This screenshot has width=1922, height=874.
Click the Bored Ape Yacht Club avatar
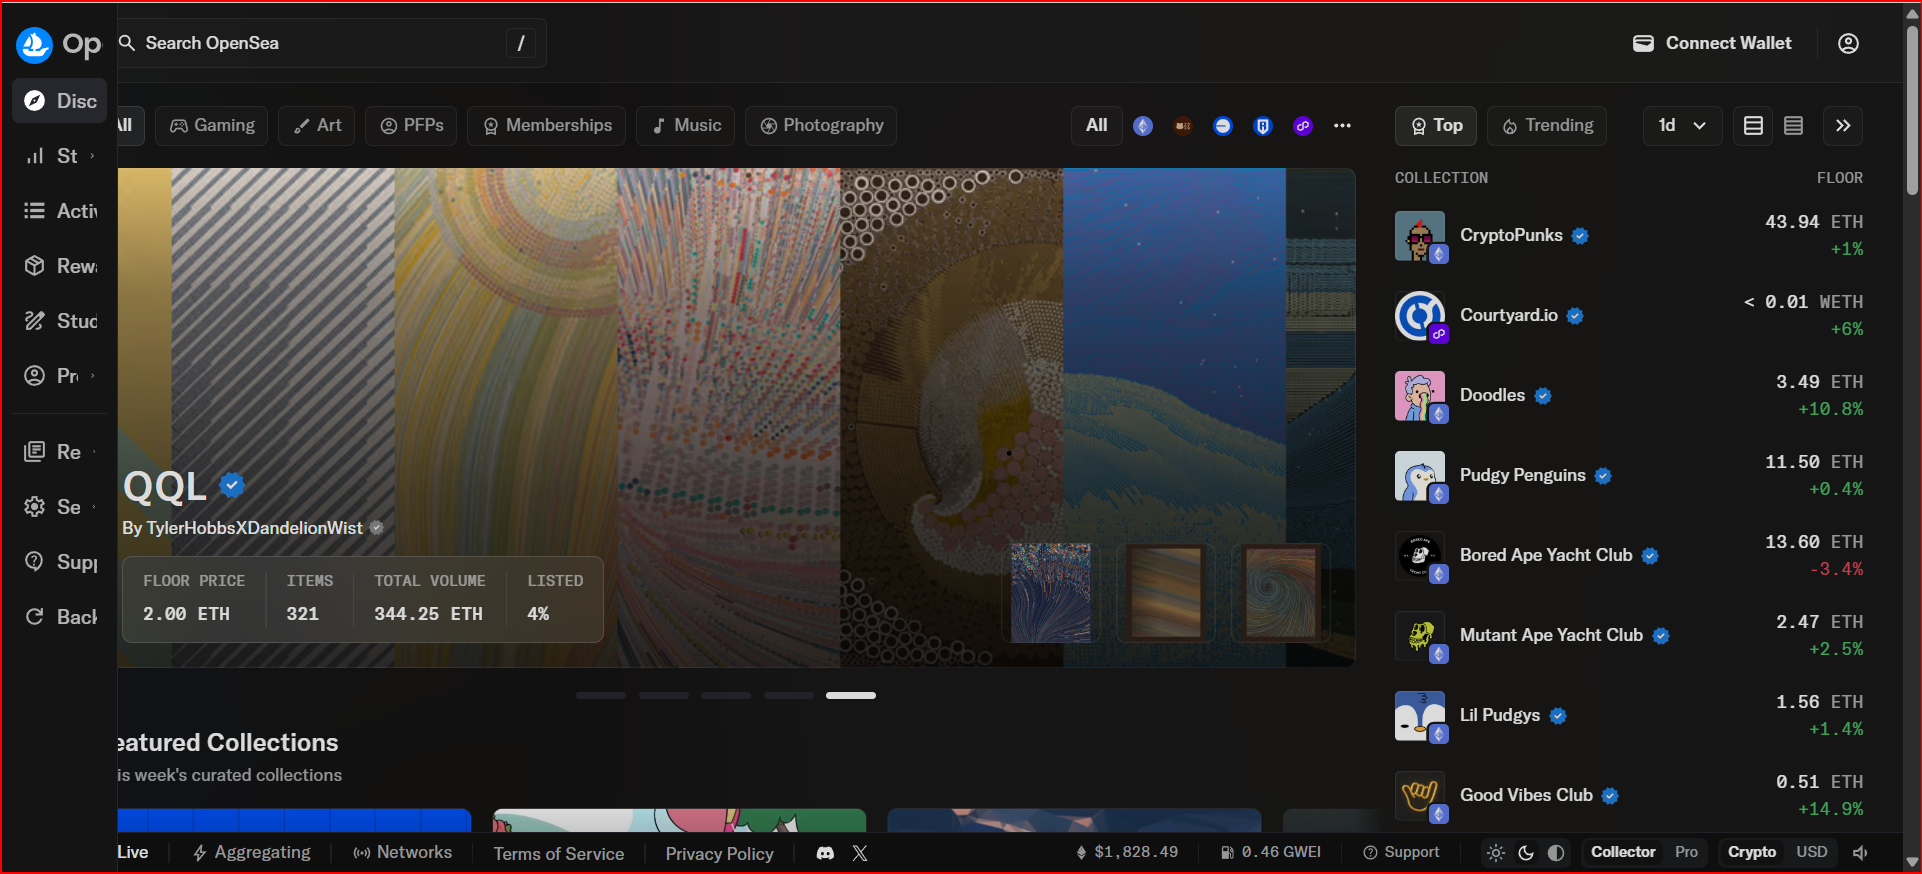(1420, 556)
